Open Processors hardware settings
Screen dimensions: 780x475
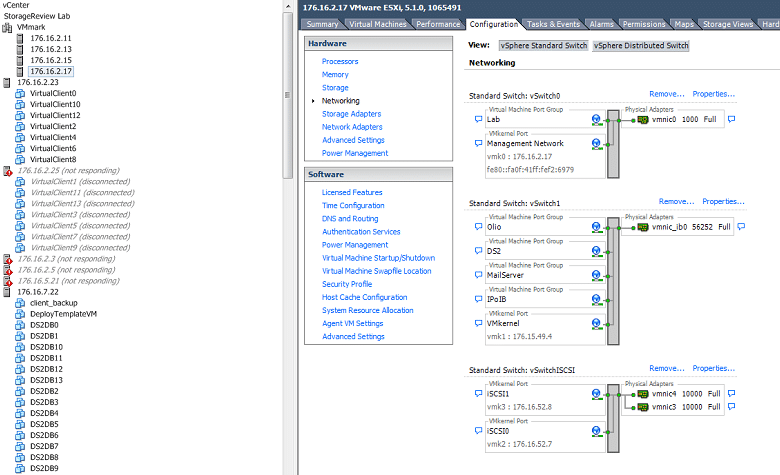pyautogui.click(x=340, y=61)
